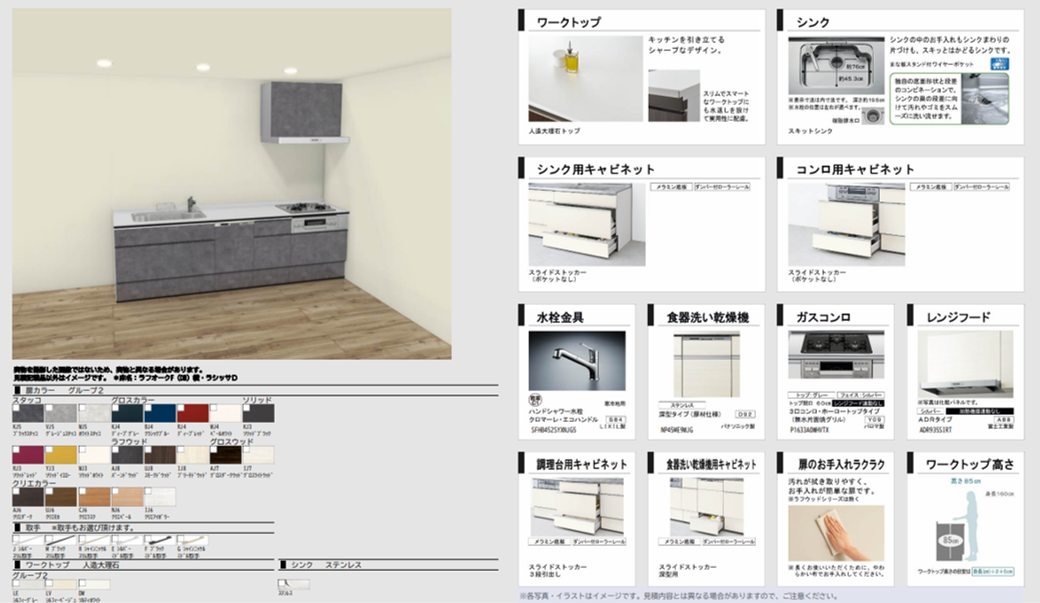Click the シンク section heading
The image size is (1040, 603).
(x=813, y=21)
